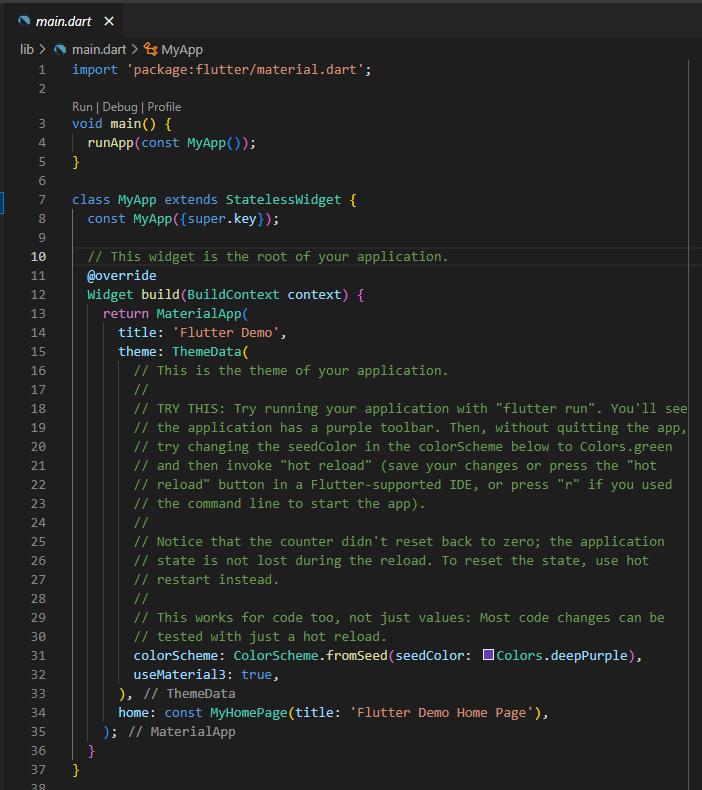702x790 pixels.
Task: Click the '// ThemeData' closing label
Action: tap(189, 694)
